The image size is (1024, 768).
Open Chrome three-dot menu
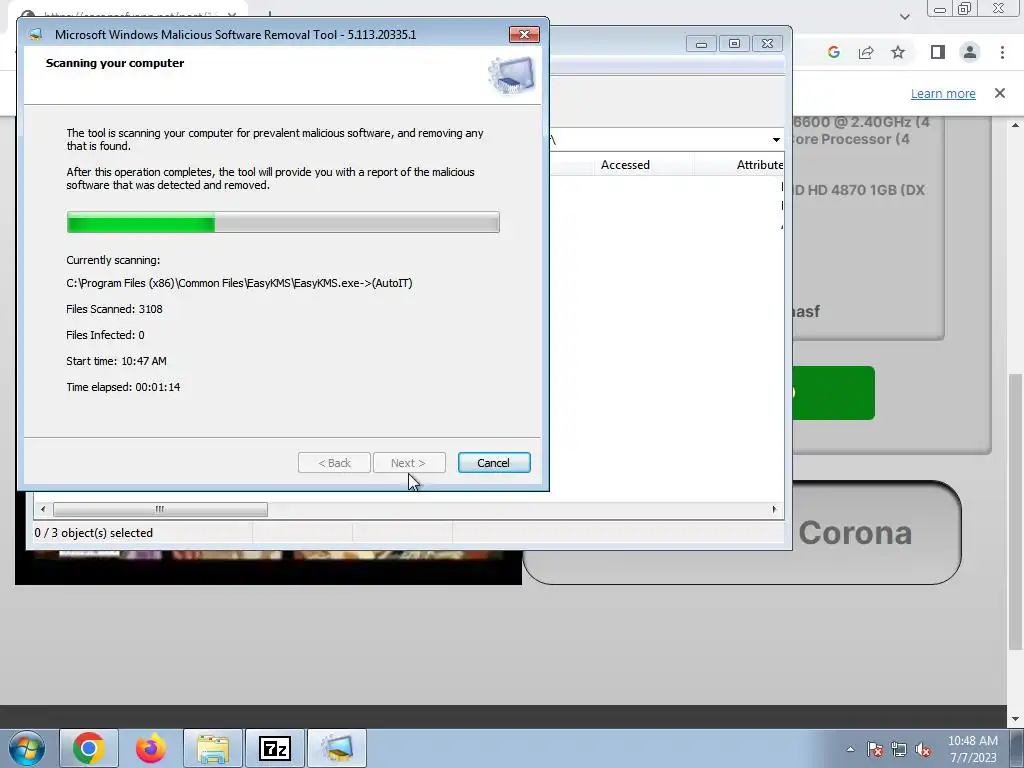(x=1002, y=52)
